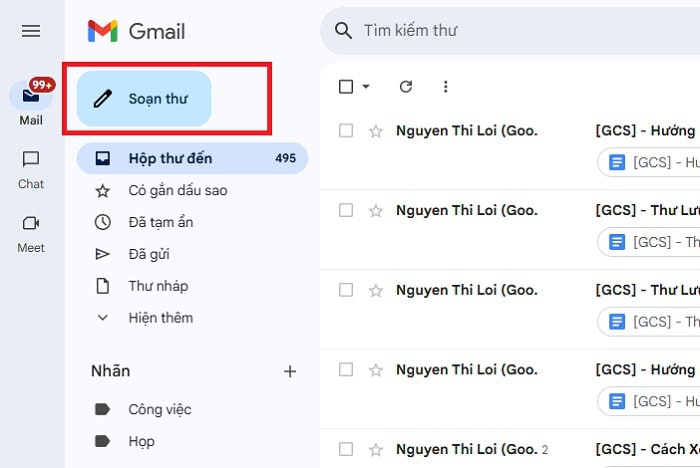The image size is (700, 468).
Task: Toggle the select all checkbox
Action: click(x=346, y=87)
